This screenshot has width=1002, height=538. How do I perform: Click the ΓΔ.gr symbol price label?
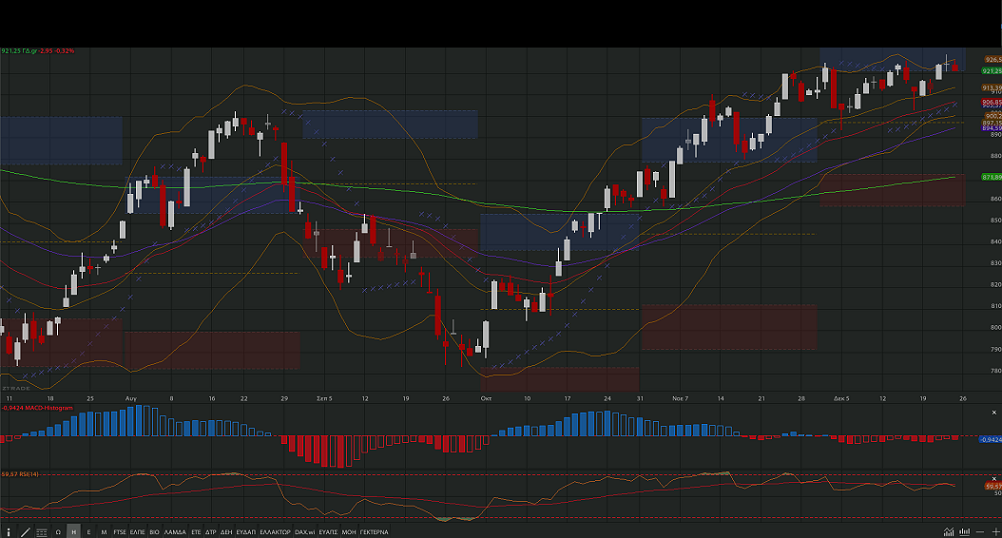(38, 50)
